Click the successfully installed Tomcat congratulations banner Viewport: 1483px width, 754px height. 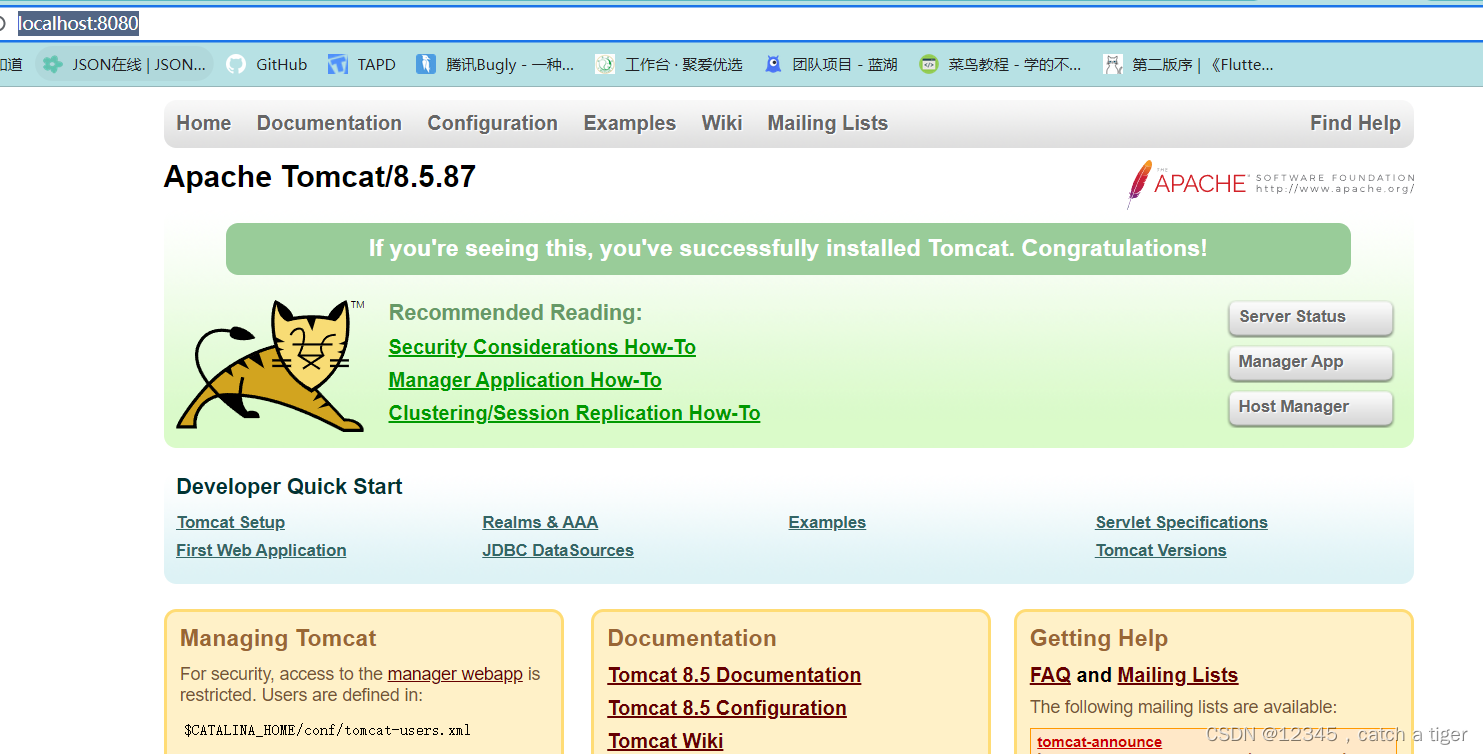tap(788, 249)
